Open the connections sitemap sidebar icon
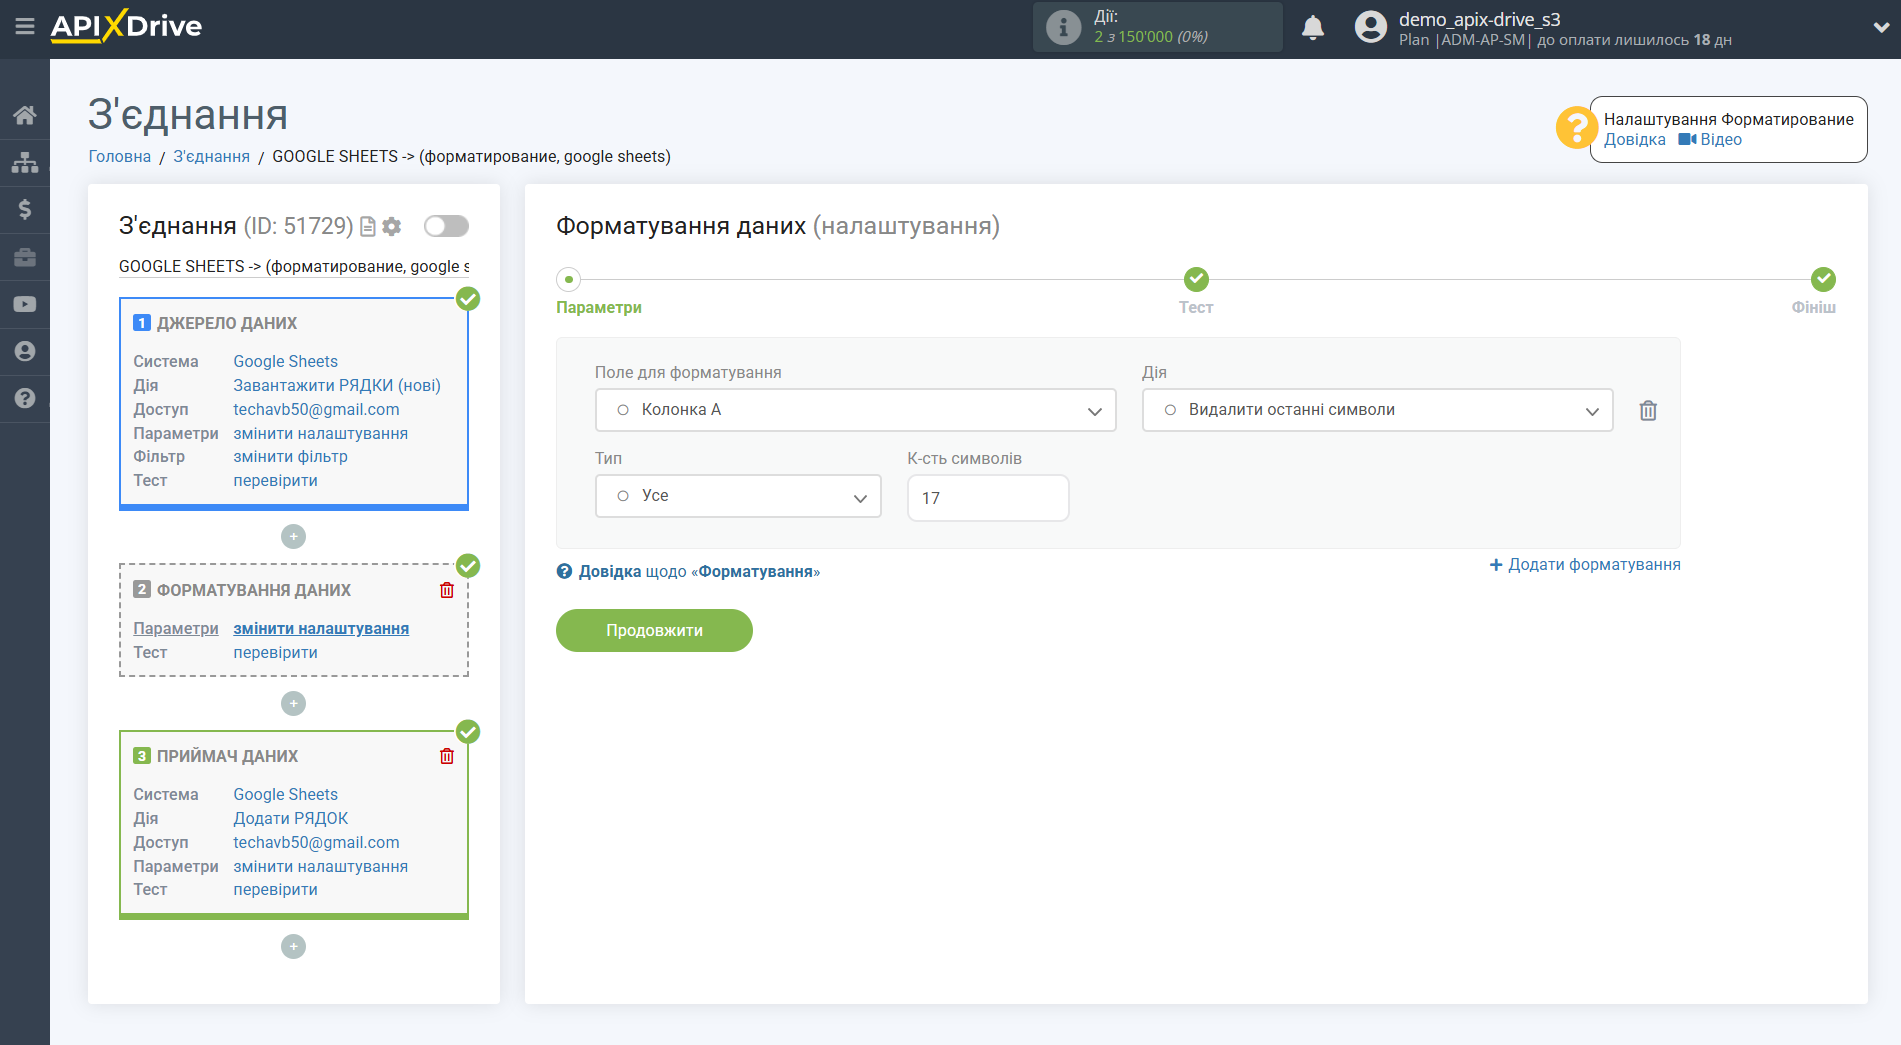Viewport: 1901px width, 1045px height. coord(25,162)
